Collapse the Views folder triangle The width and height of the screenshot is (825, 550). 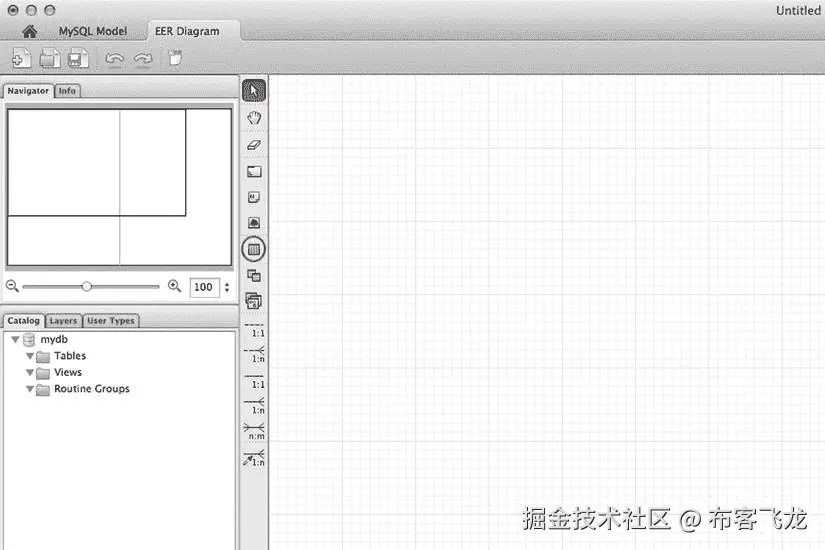point(30,373)
